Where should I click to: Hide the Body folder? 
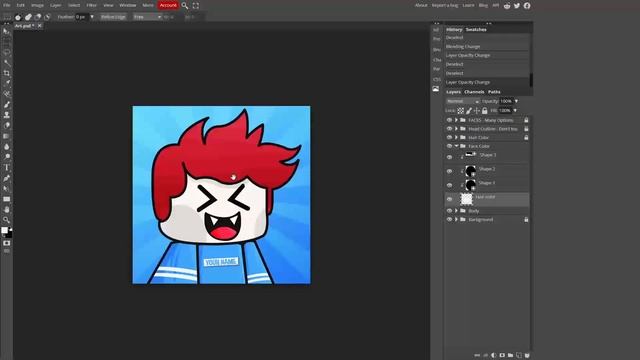tap(449, 211)
